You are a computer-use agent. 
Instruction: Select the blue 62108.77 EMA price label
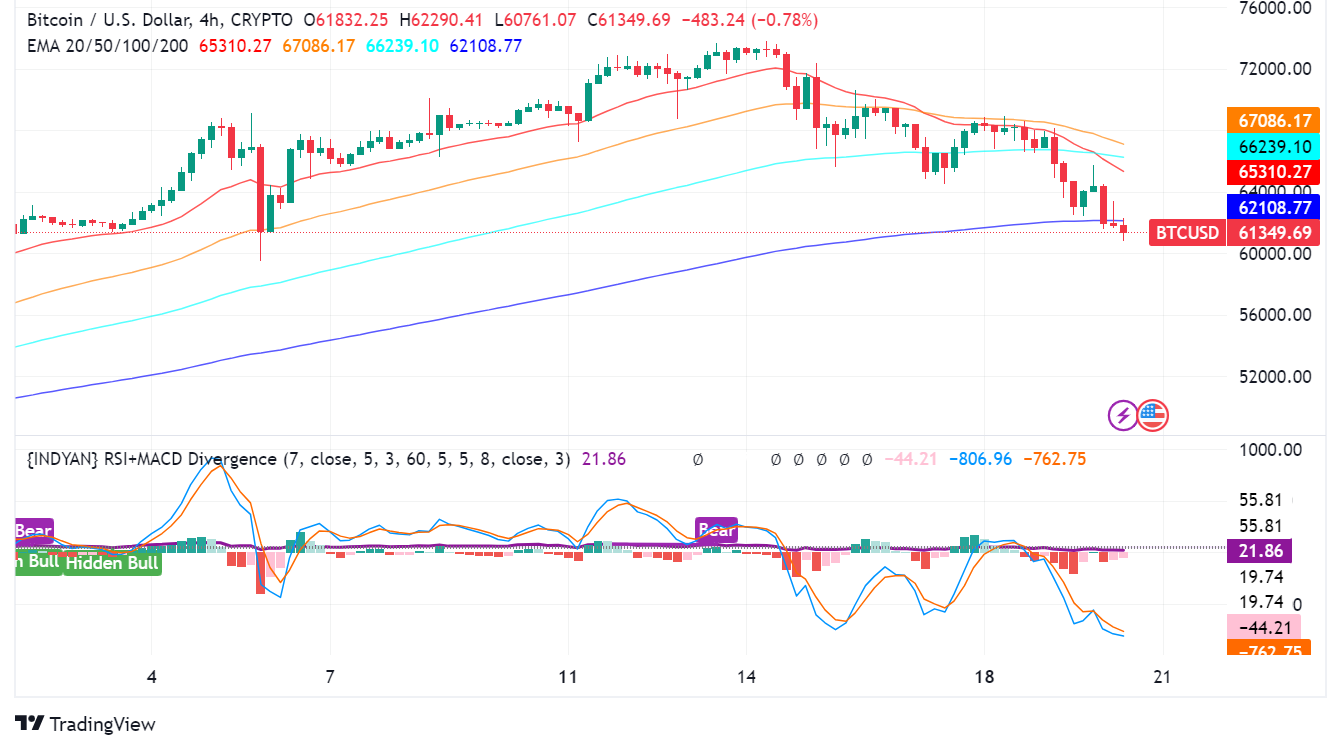click(x=1272, y=208)
